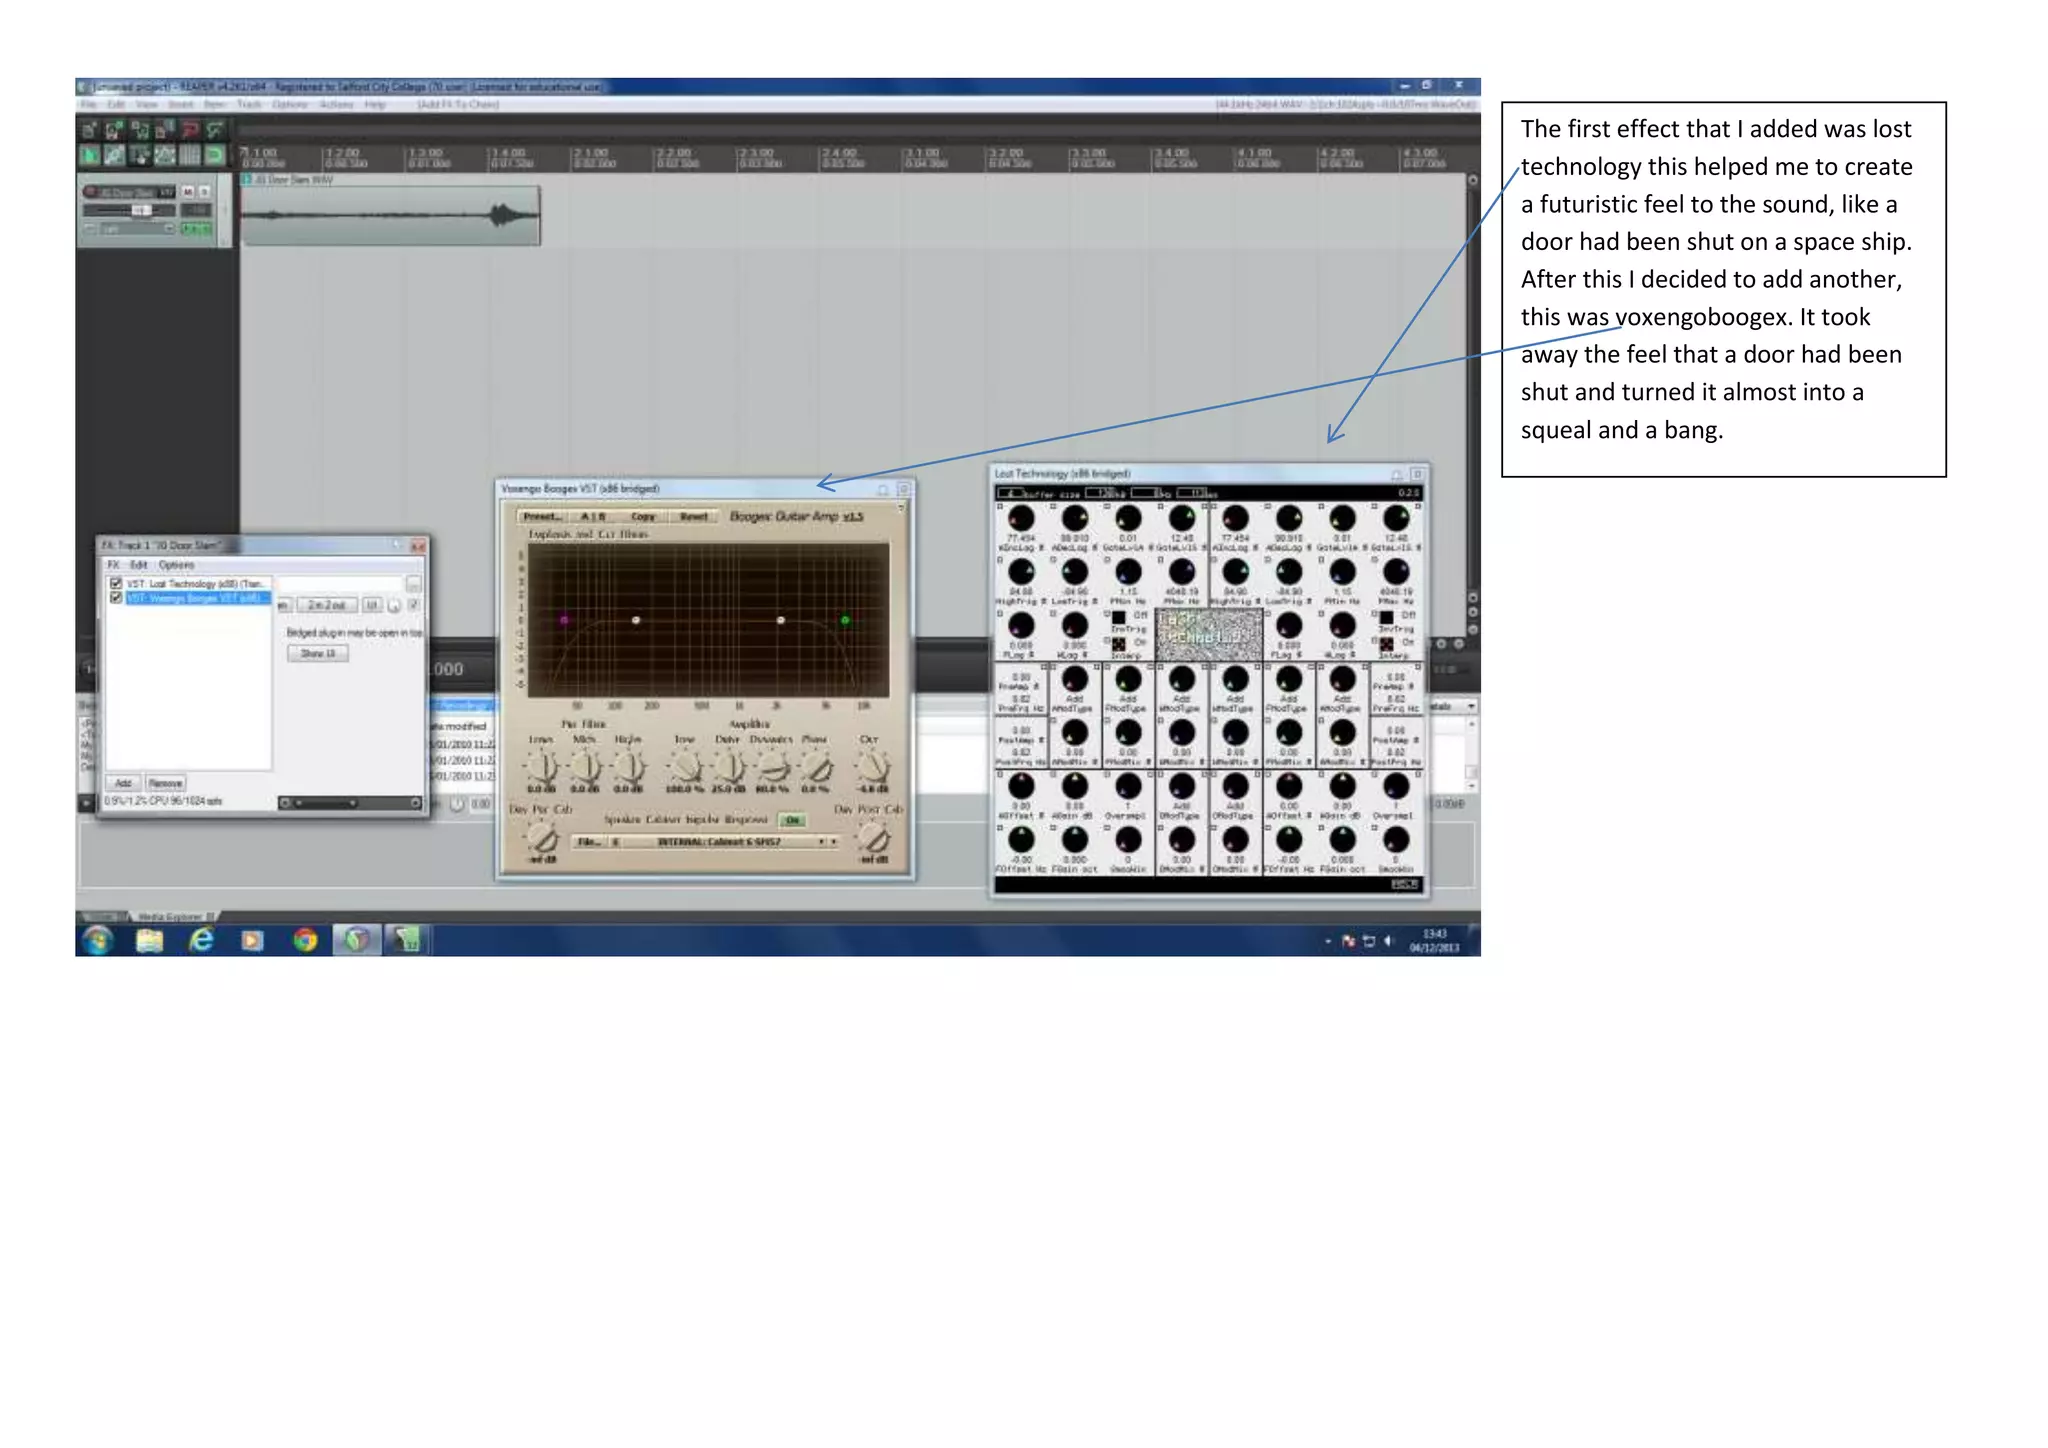Open the Track menu in REAPER menu bar

pos(249,104)
